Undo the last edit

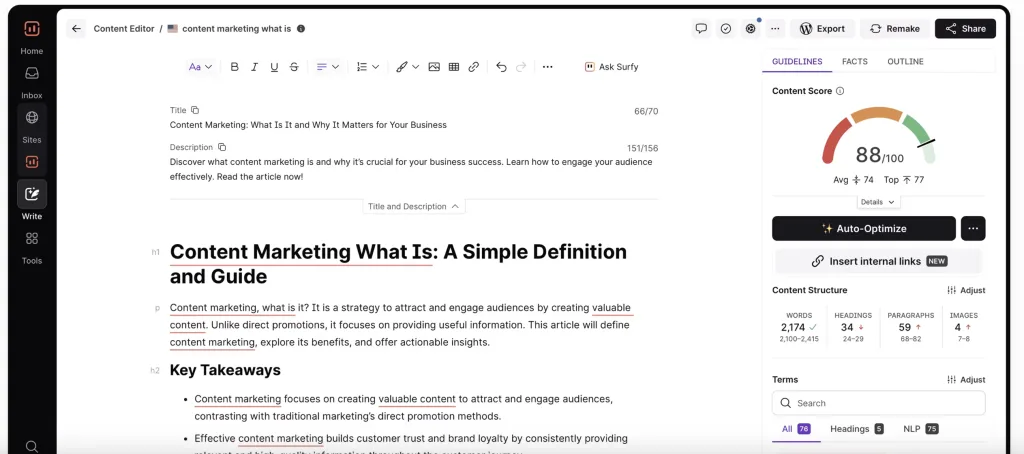pos(501,67)
